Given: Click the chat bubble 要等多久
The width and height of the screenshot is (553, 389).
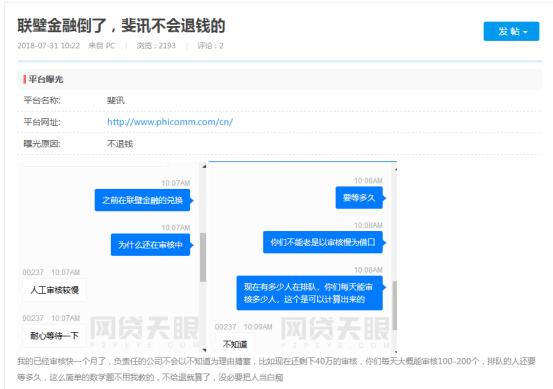Looking at the screenshot, I should click(x=359, y=197).
